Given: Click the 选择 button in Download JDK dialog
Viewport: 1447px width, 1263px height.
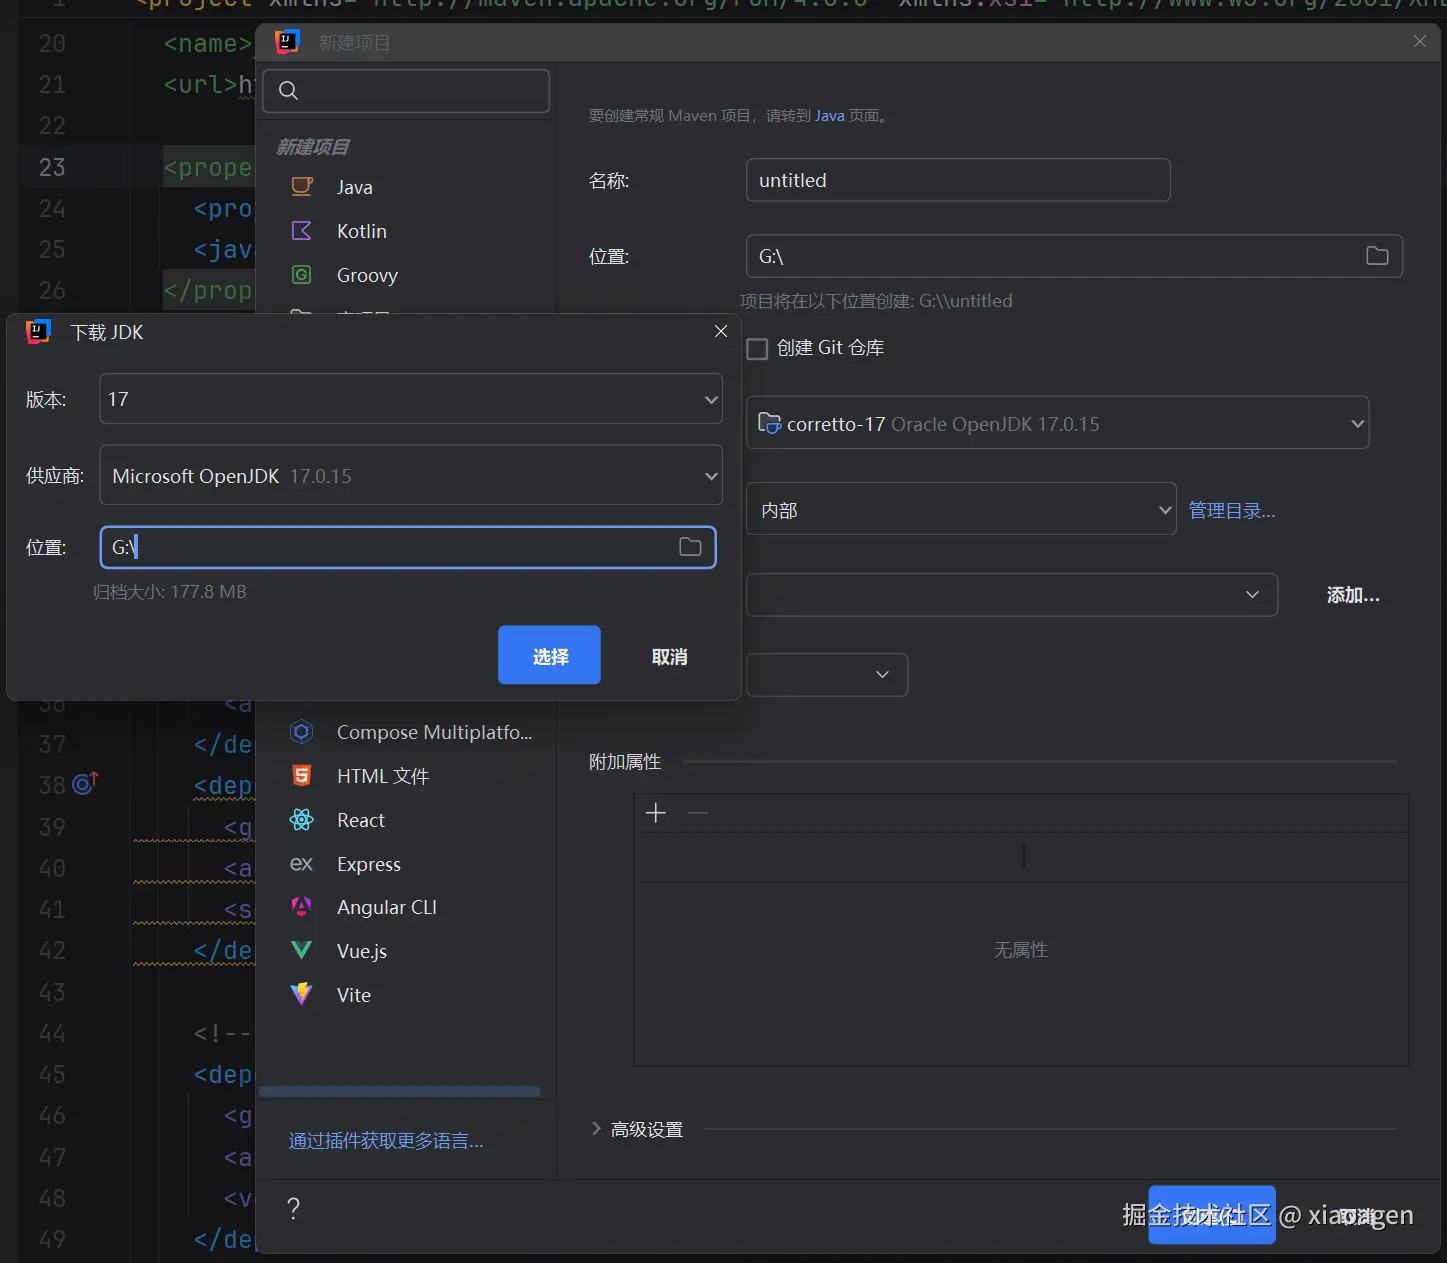Looking at the screenshot, I should 549,655.
